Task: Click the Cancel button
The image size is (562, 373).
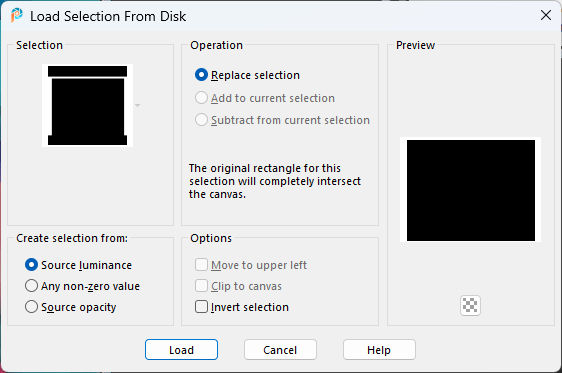Action: 280,350
